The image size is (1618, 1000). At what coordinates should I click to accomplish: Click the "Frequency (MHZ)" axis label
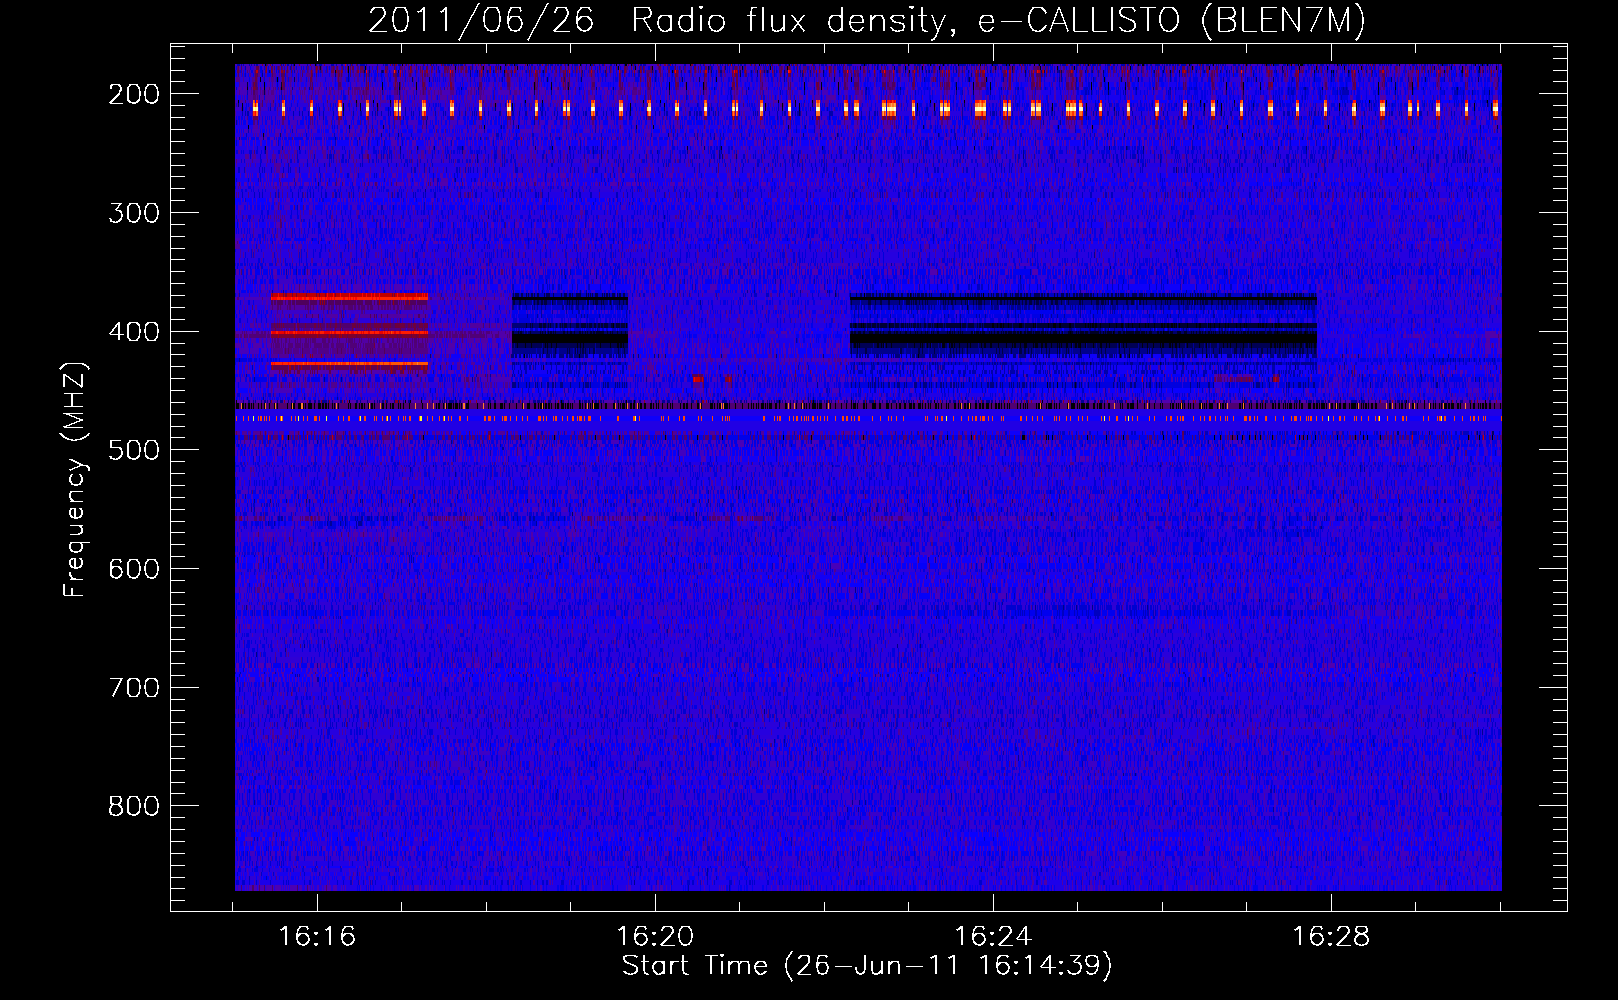75,480
